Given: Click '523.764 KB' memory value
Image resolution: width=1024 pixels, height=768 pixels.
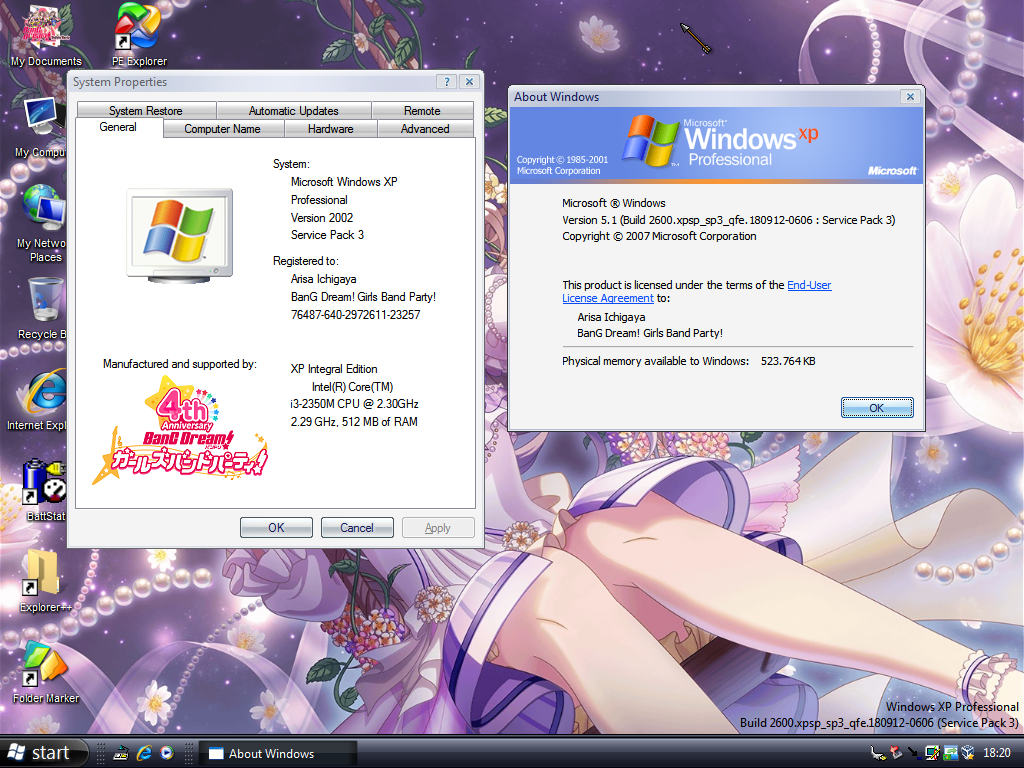Looking at the screenshot, I should 788,361.
